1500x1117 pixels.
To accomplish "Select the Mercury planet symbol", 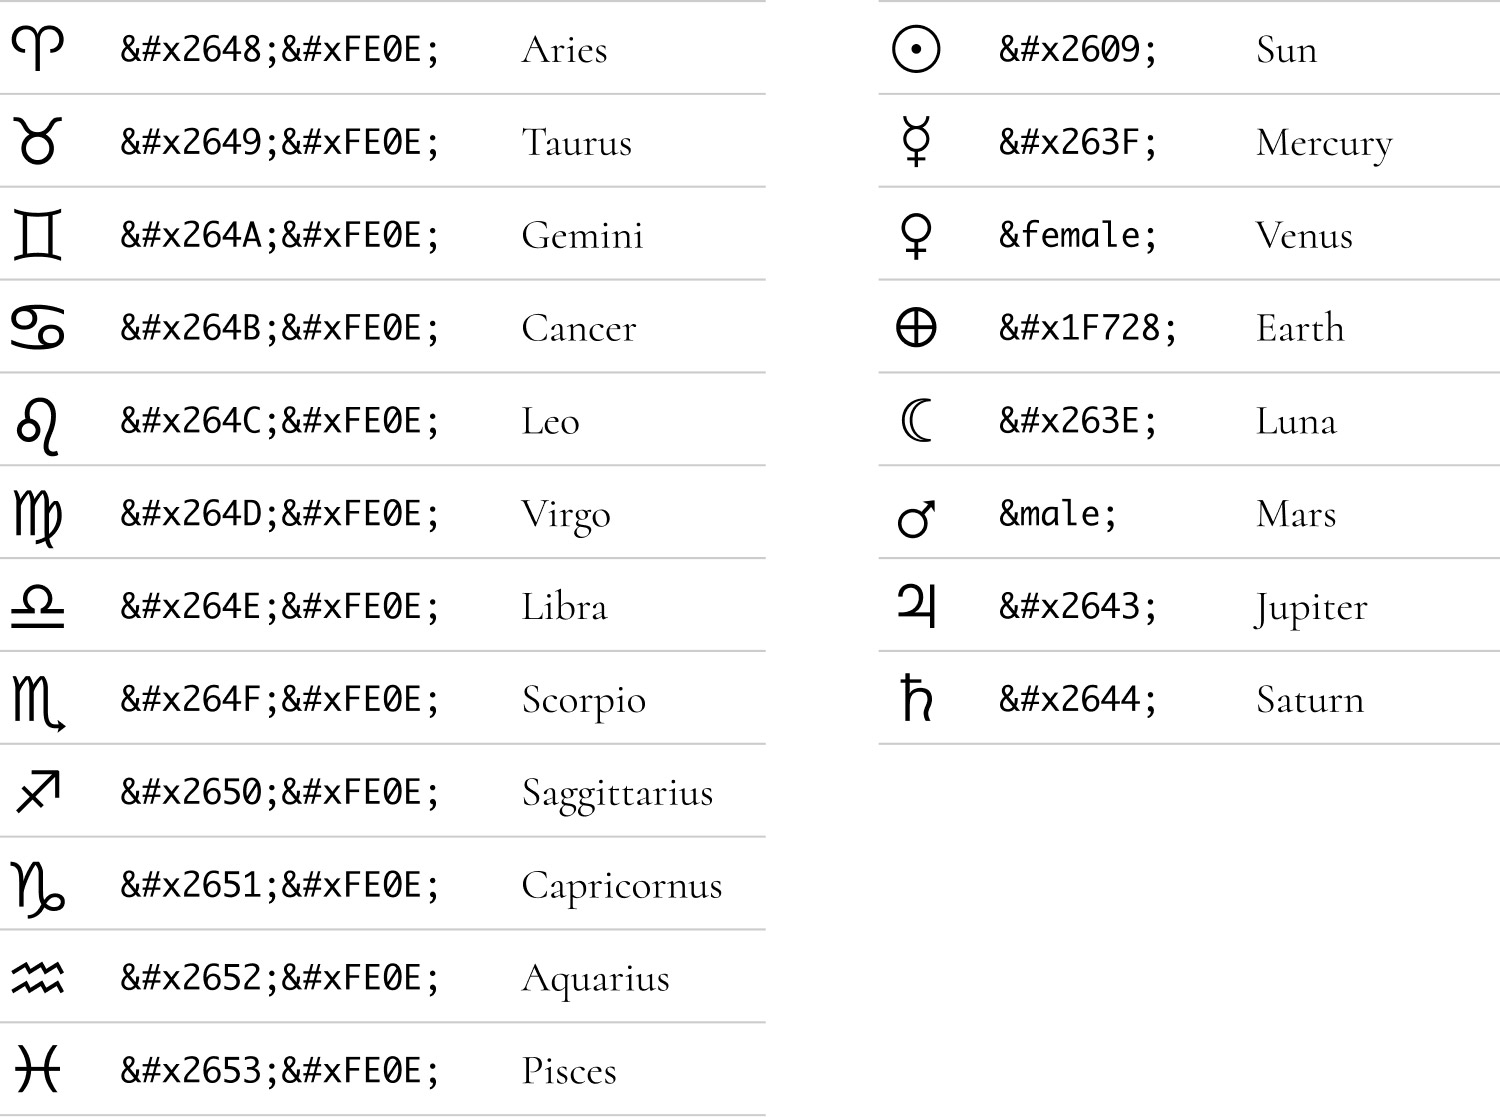I will 916,141.
